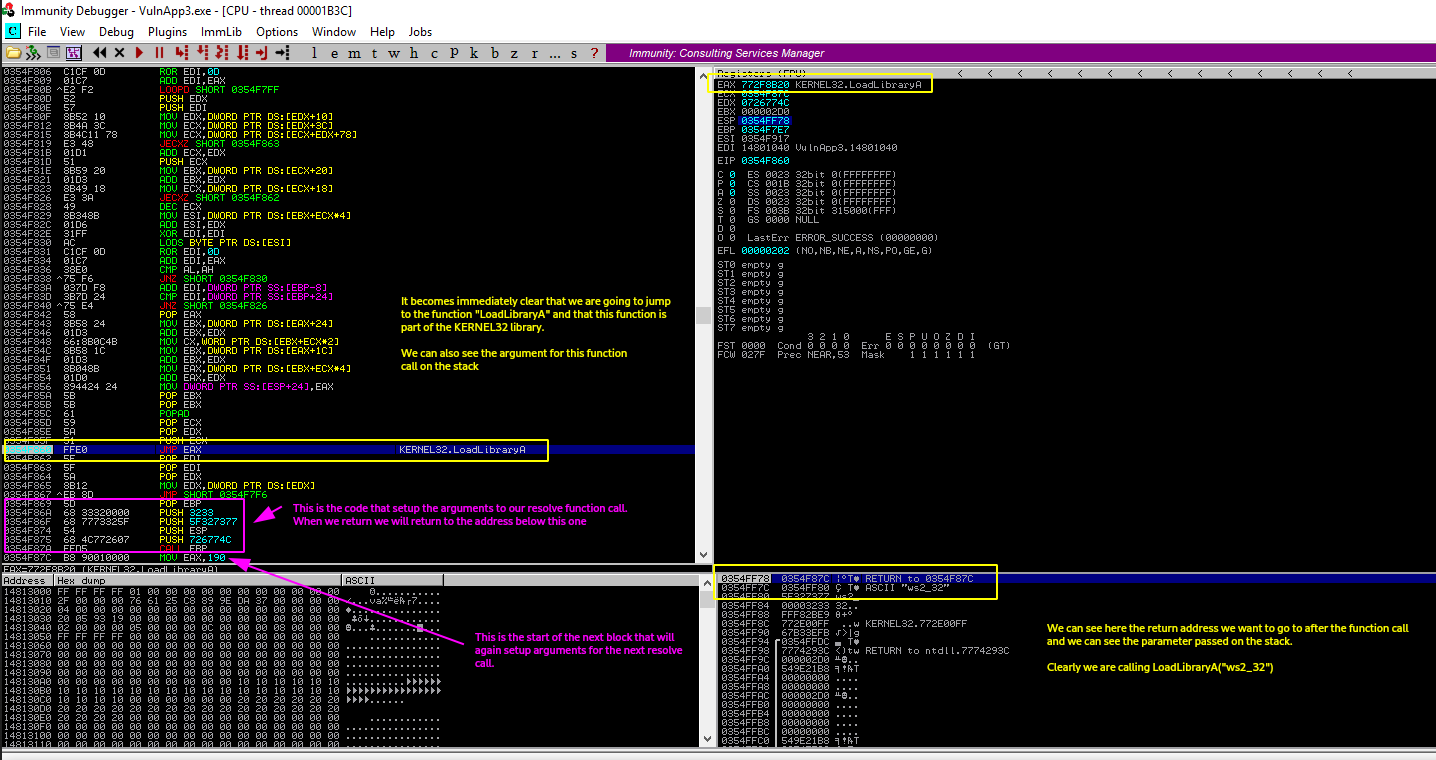Screen dimensions: 1436x760
Task: Open the Debug menu
Action: (116, 32)
